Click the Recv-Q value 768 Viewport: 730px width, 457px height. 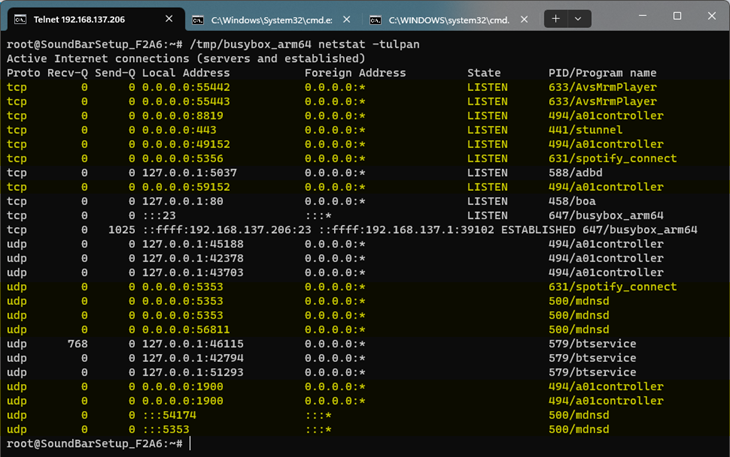tap(78, 344)
